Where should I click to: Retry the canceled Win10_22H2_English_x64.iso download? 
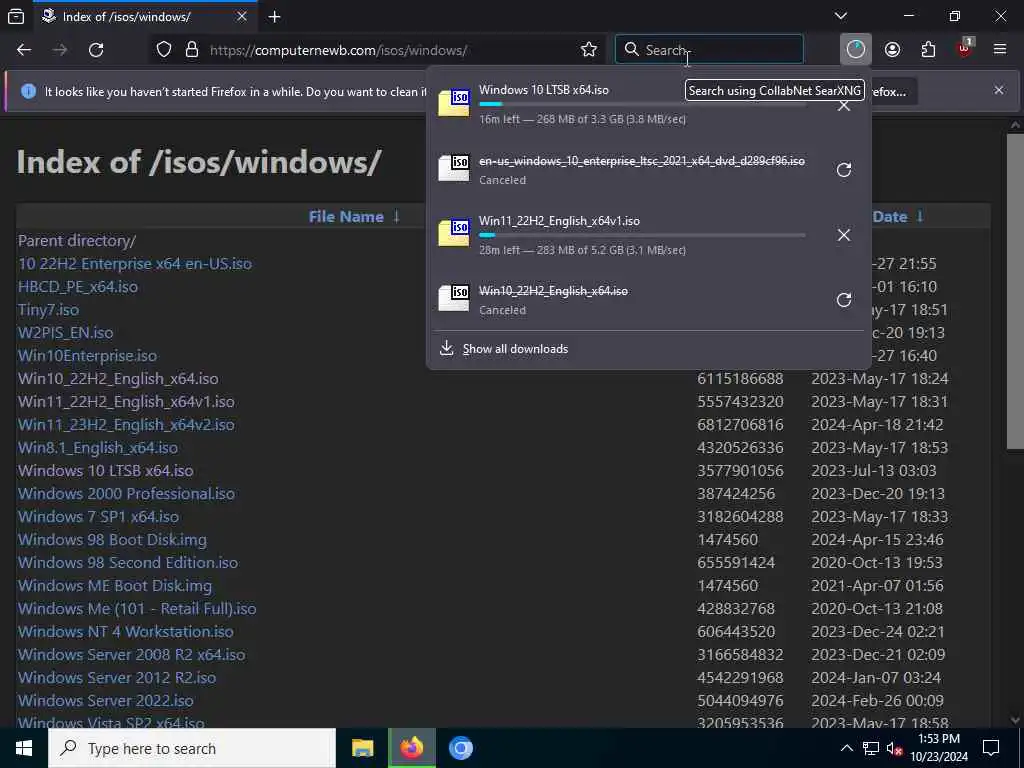coord(844,300)
